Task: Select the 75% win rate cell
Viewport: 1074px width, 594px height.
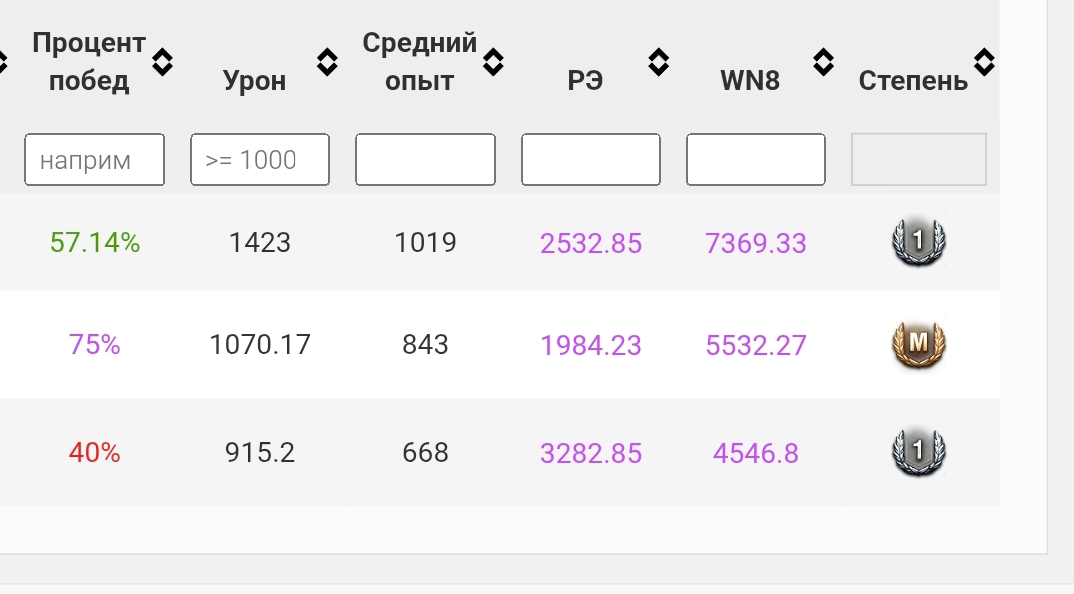Action: (94, 345)
